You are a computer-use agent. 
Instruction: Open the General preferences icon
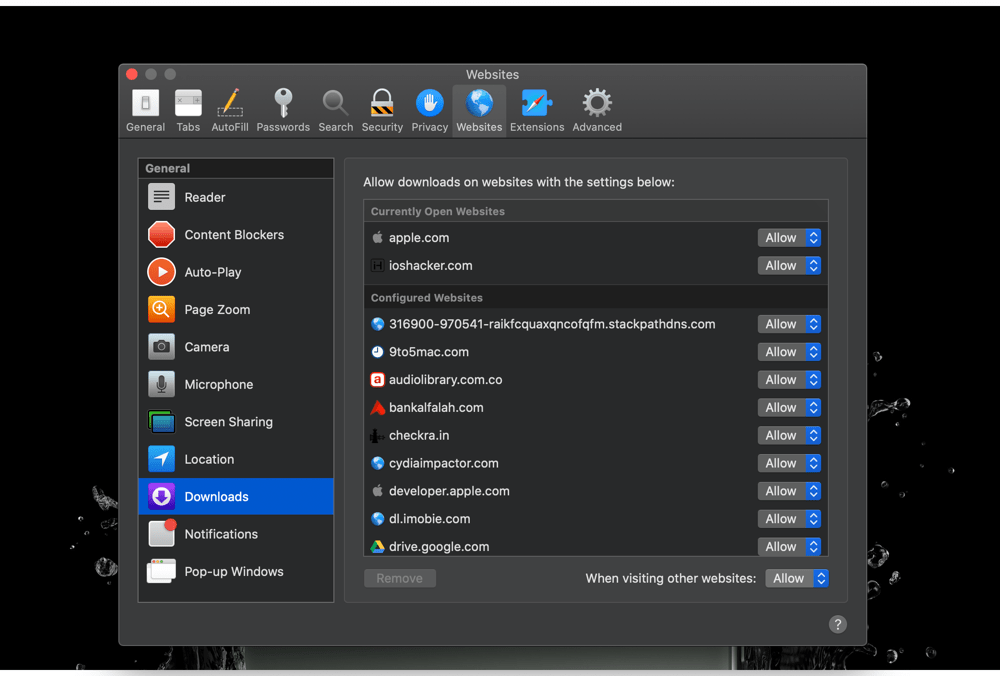pos(145,103)
